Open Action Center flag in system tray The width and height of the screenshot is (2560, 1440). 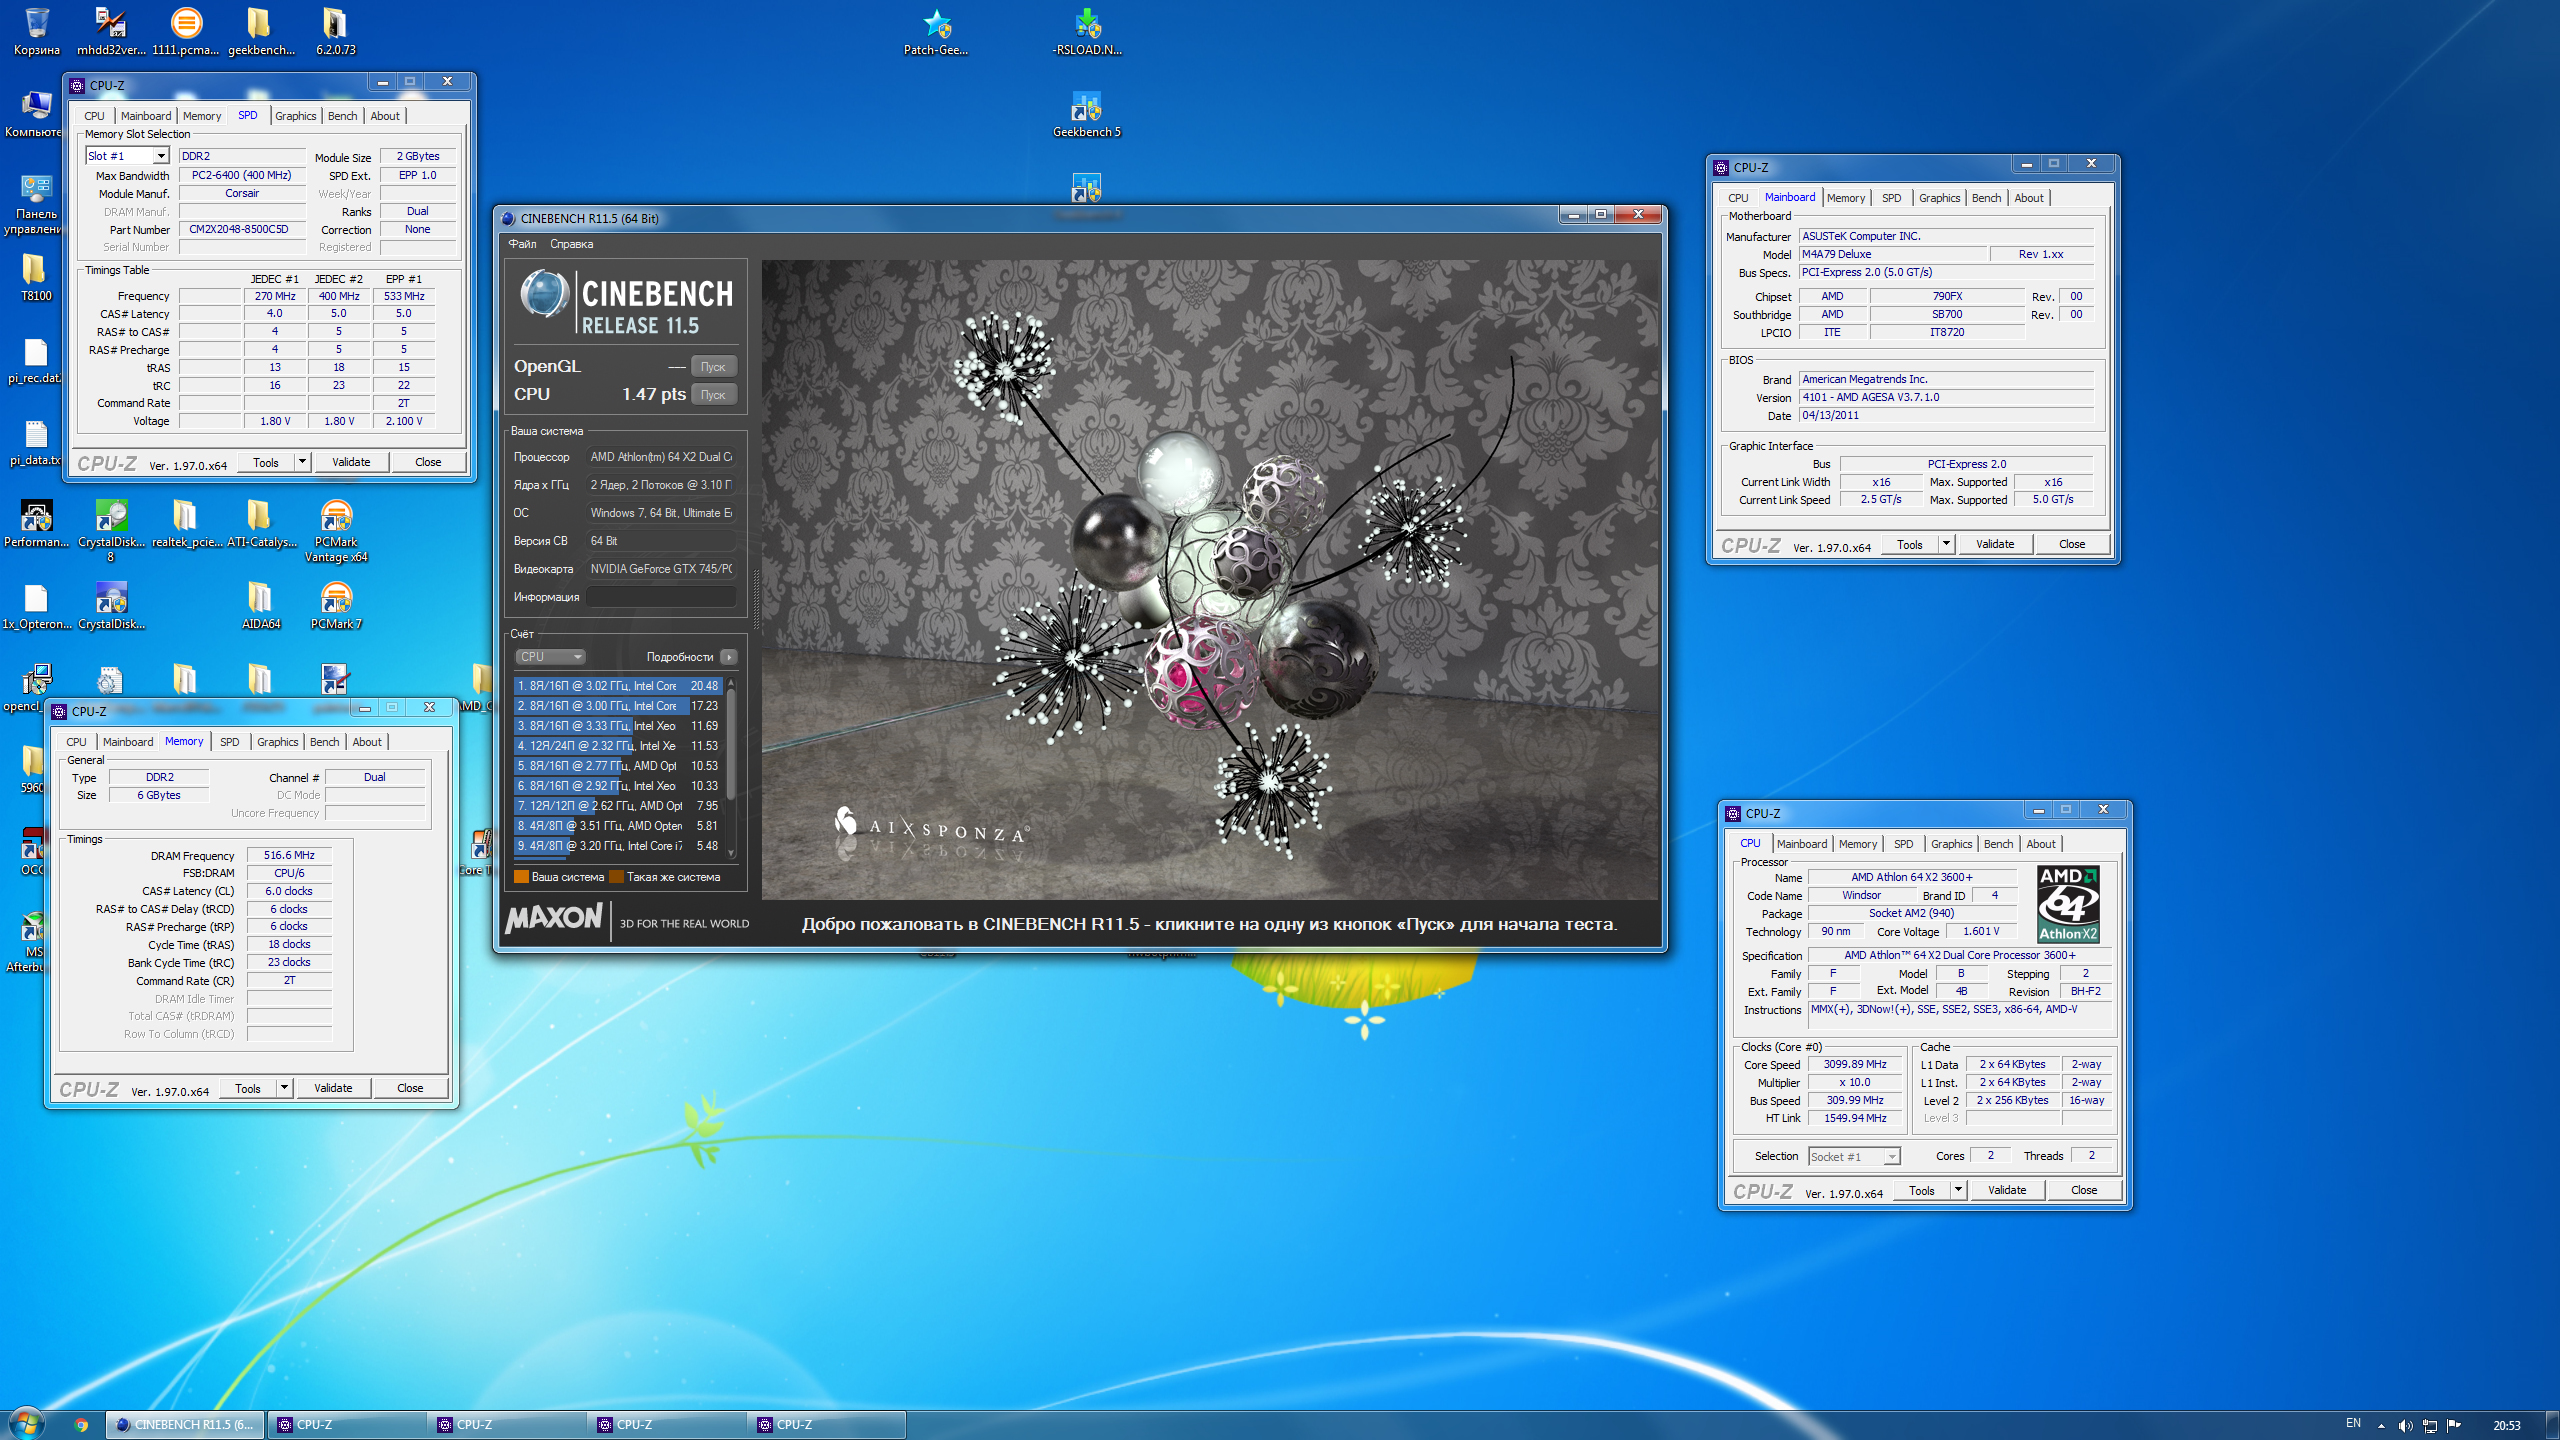2453,1425
